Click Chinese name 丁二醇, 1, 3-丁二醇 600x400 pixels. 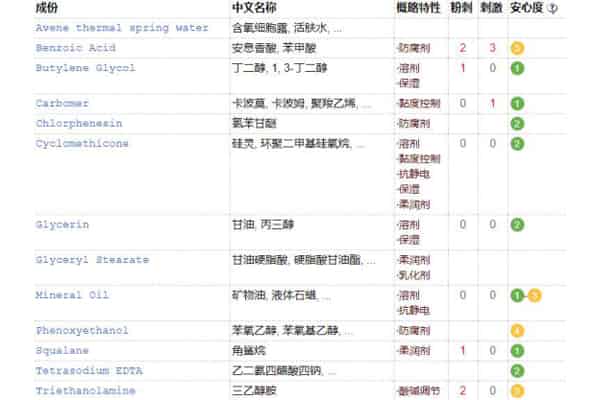[280, 68]
